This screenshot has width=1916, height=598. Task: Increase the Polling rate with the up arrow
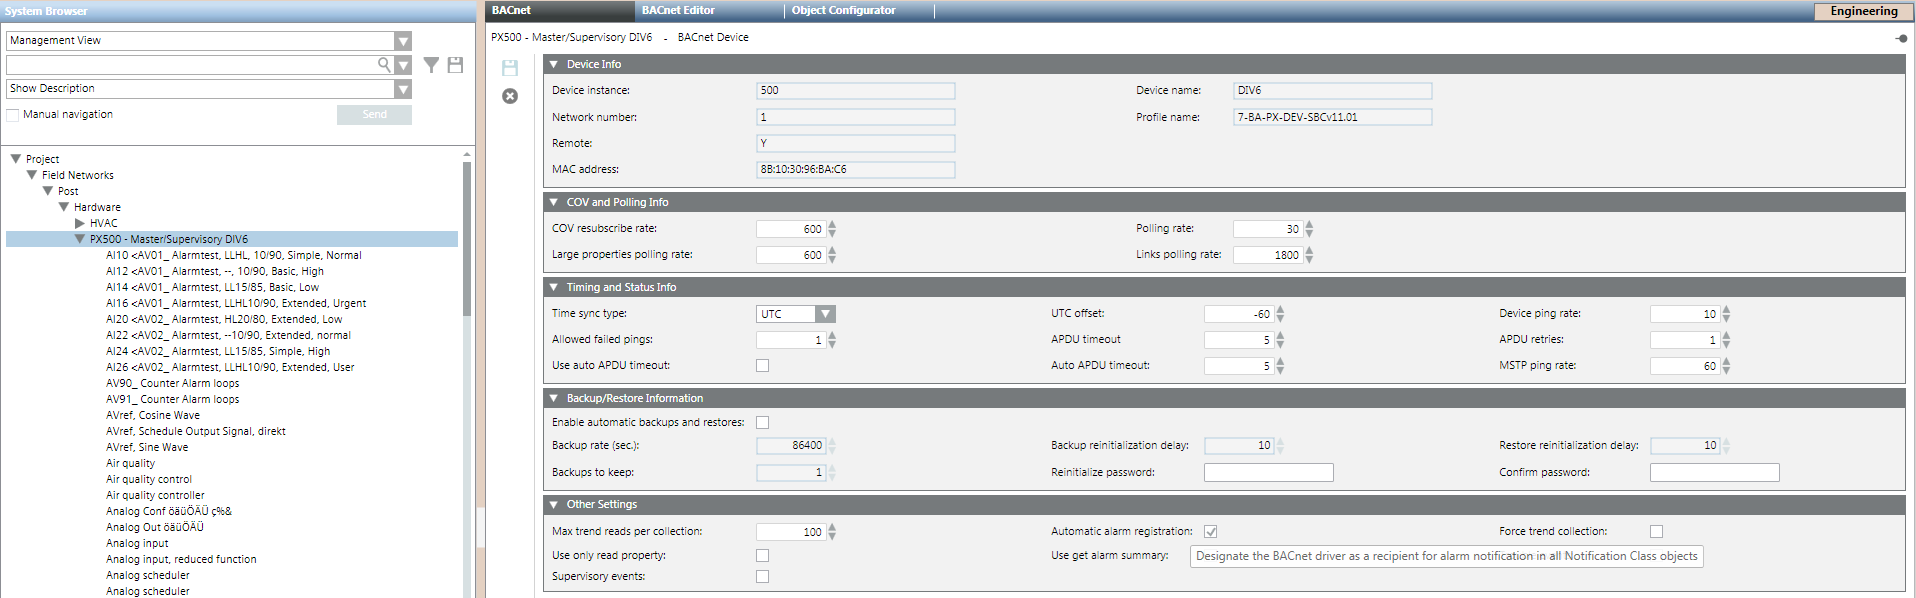click(x=1309, y=225)
